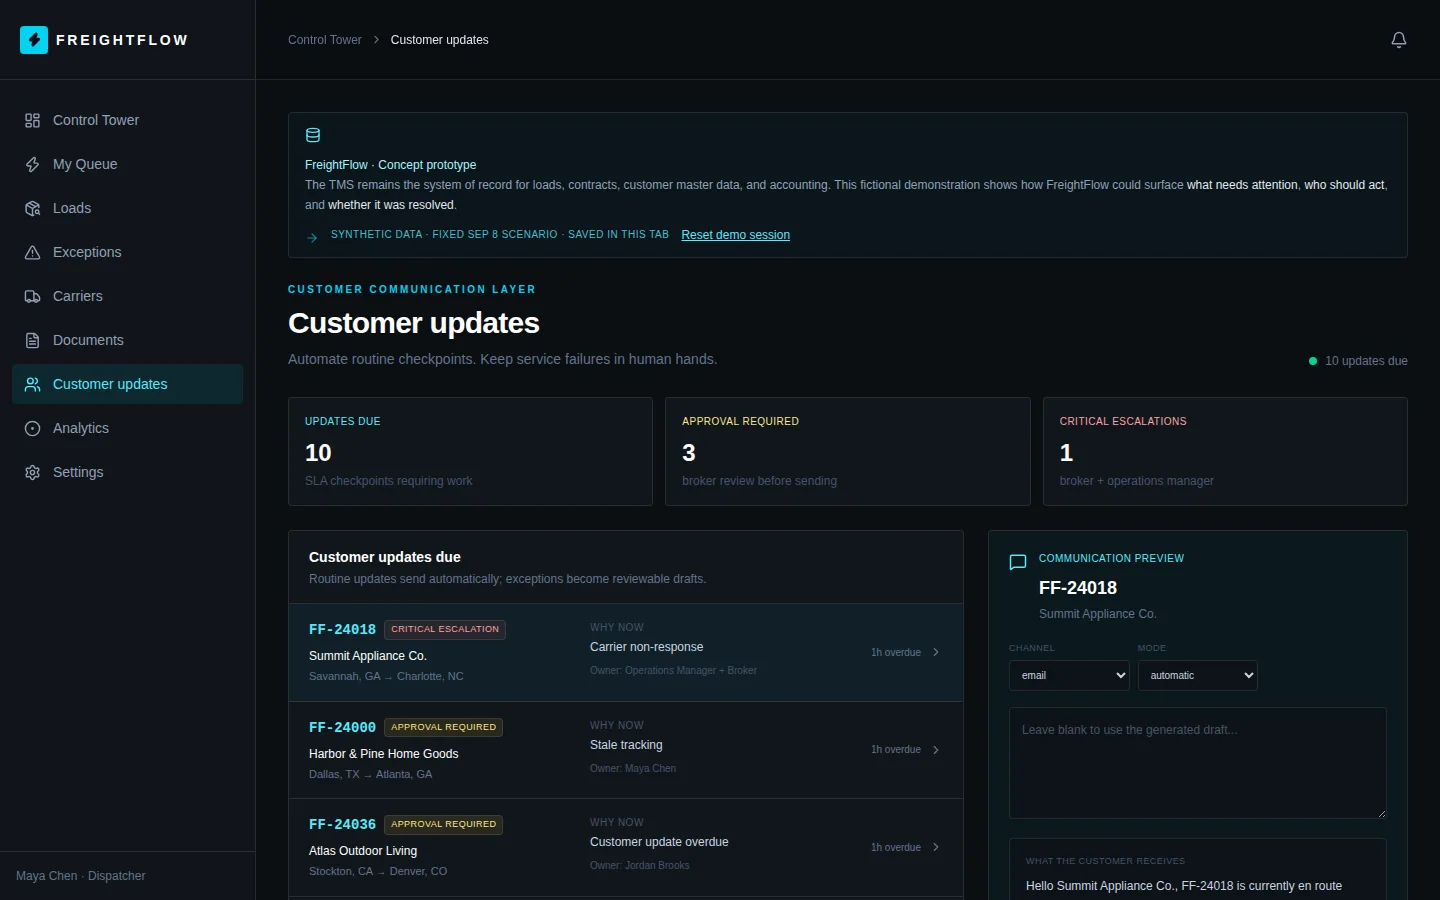This screenshot has width=1440, height=900.
Task: Click the custom message text area
Action: [x=1198, y=763]
